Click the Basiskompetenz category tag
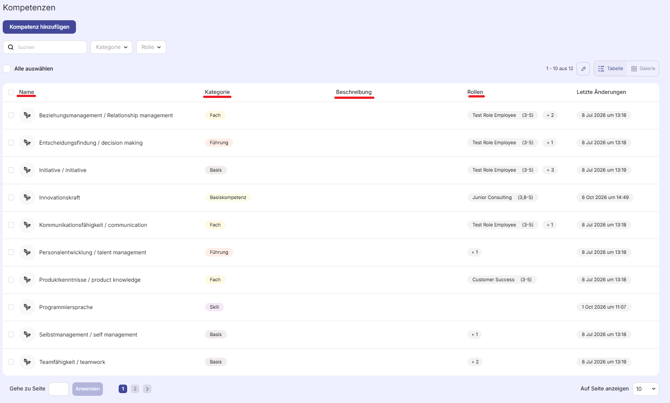 click(x=228, y=197)
